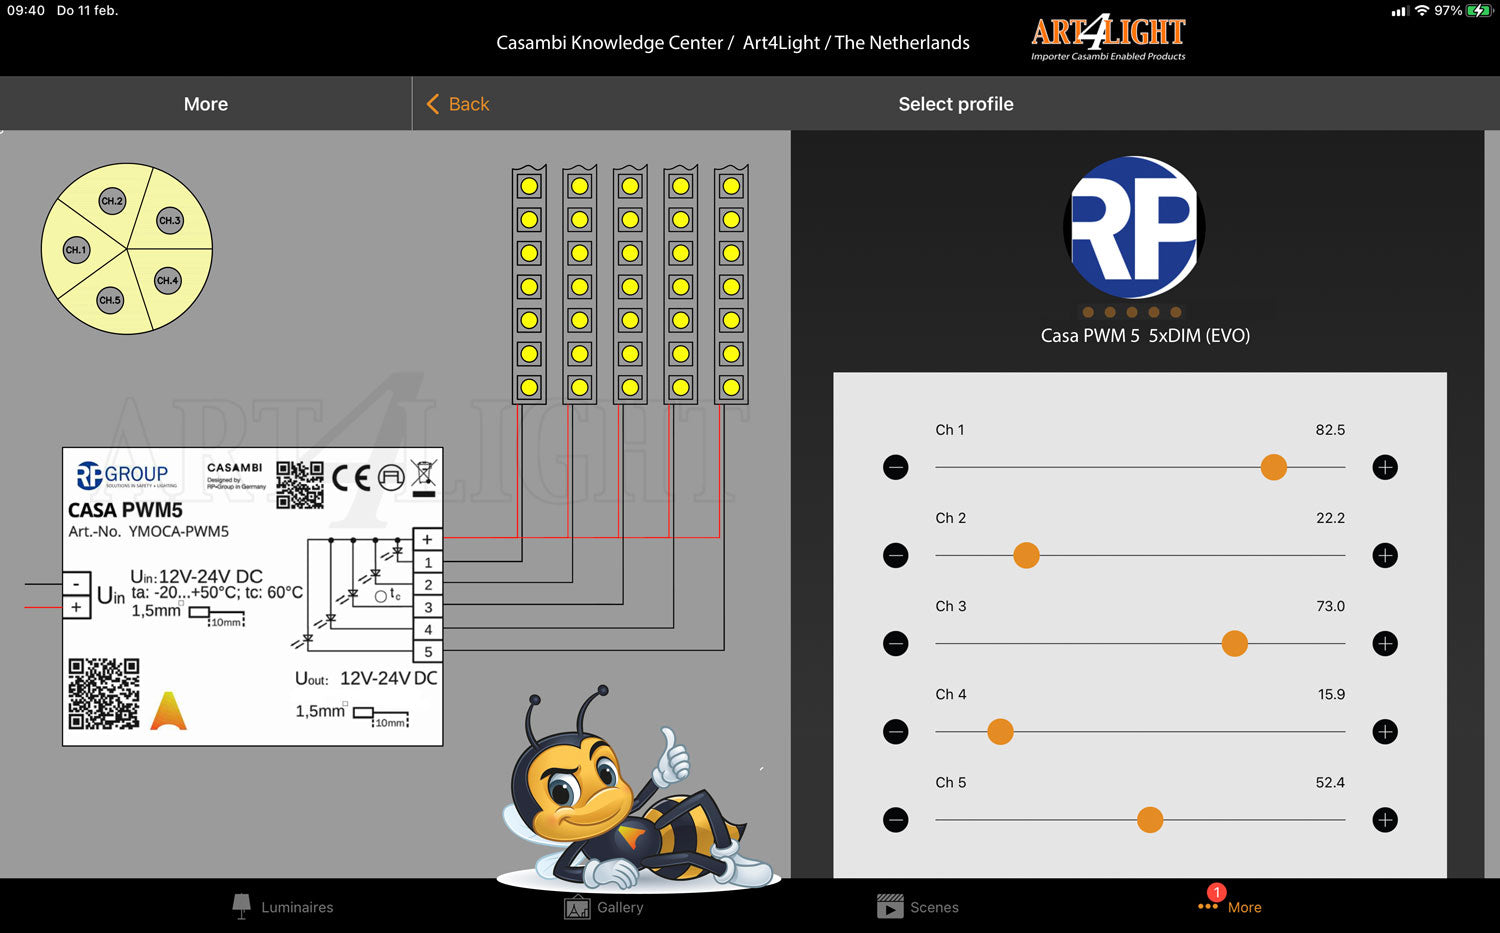Click the CE mark on the label

(352, 478)
